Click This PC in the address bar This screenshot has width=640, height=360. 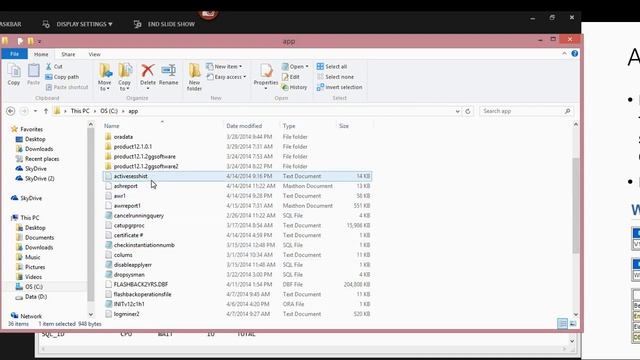point(80,111)
